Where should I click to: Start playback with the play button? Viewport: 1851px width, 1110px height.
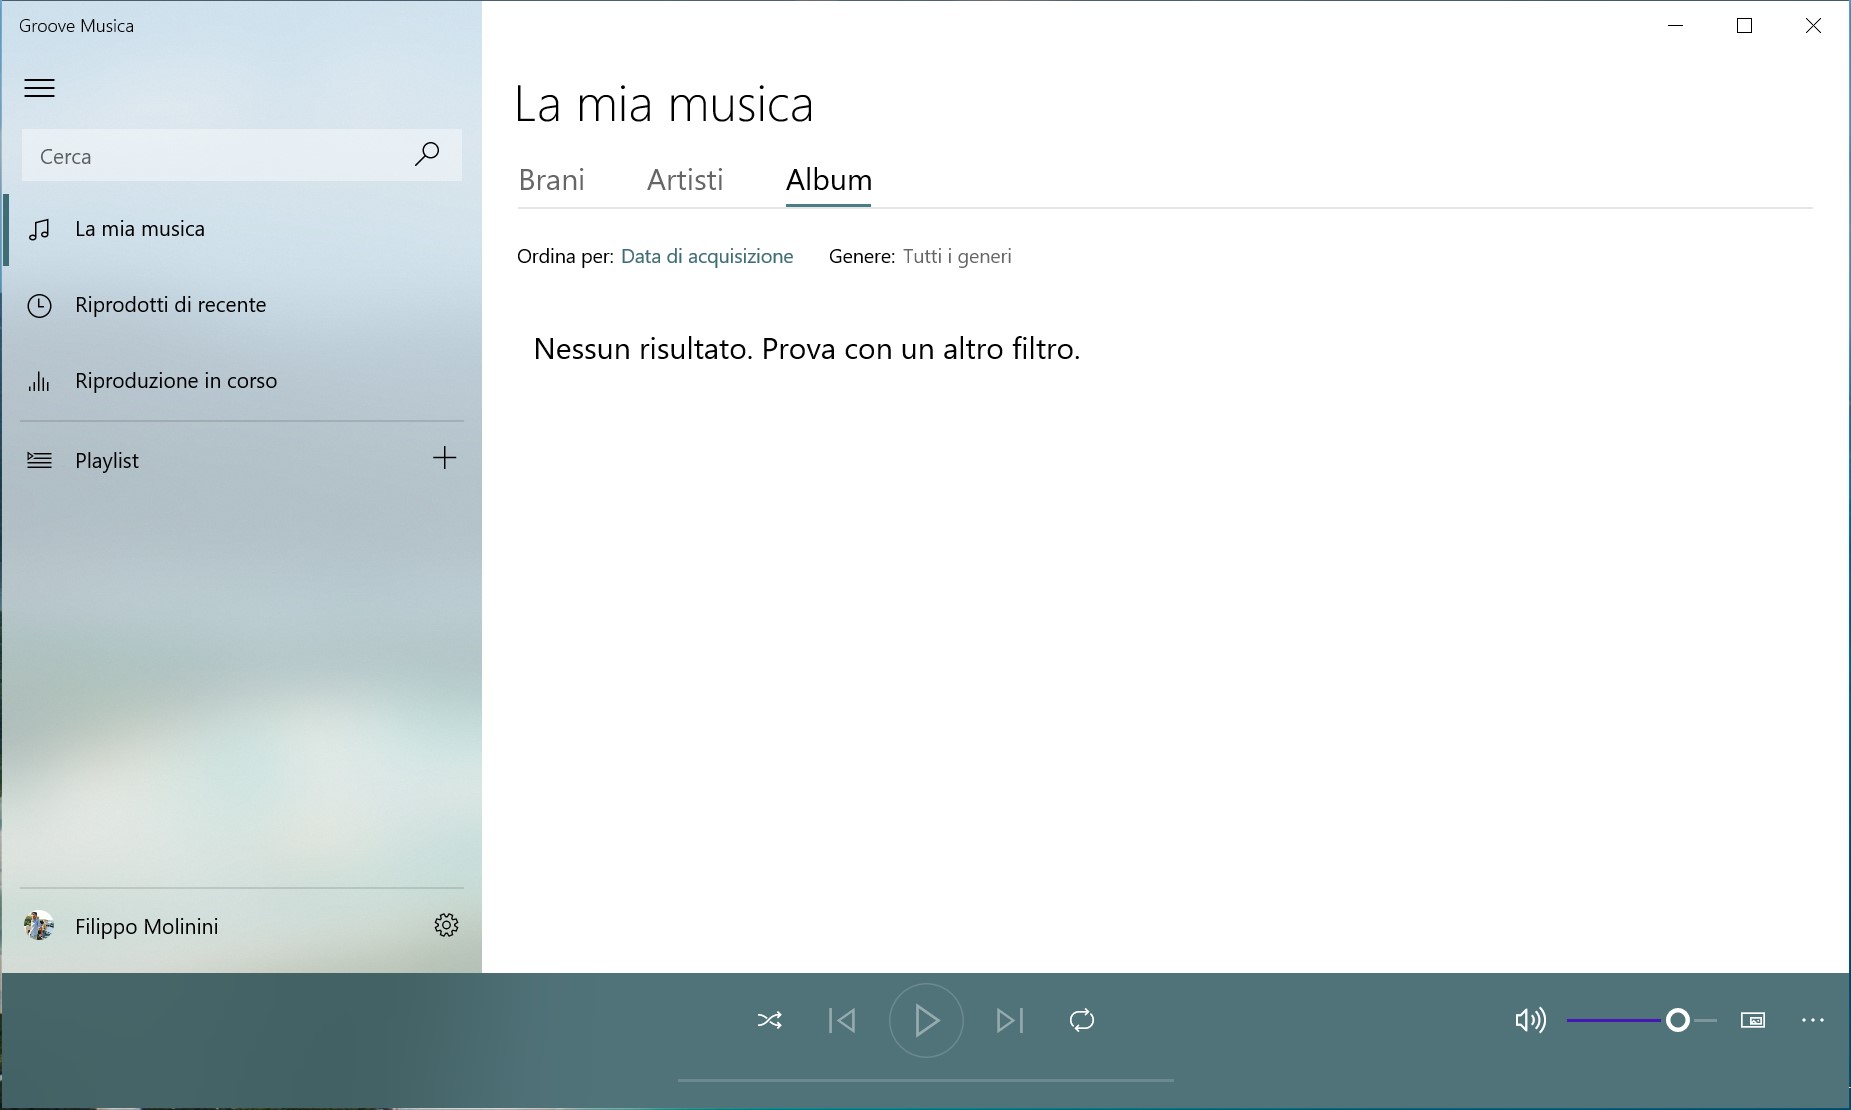tap(926, 1020)
